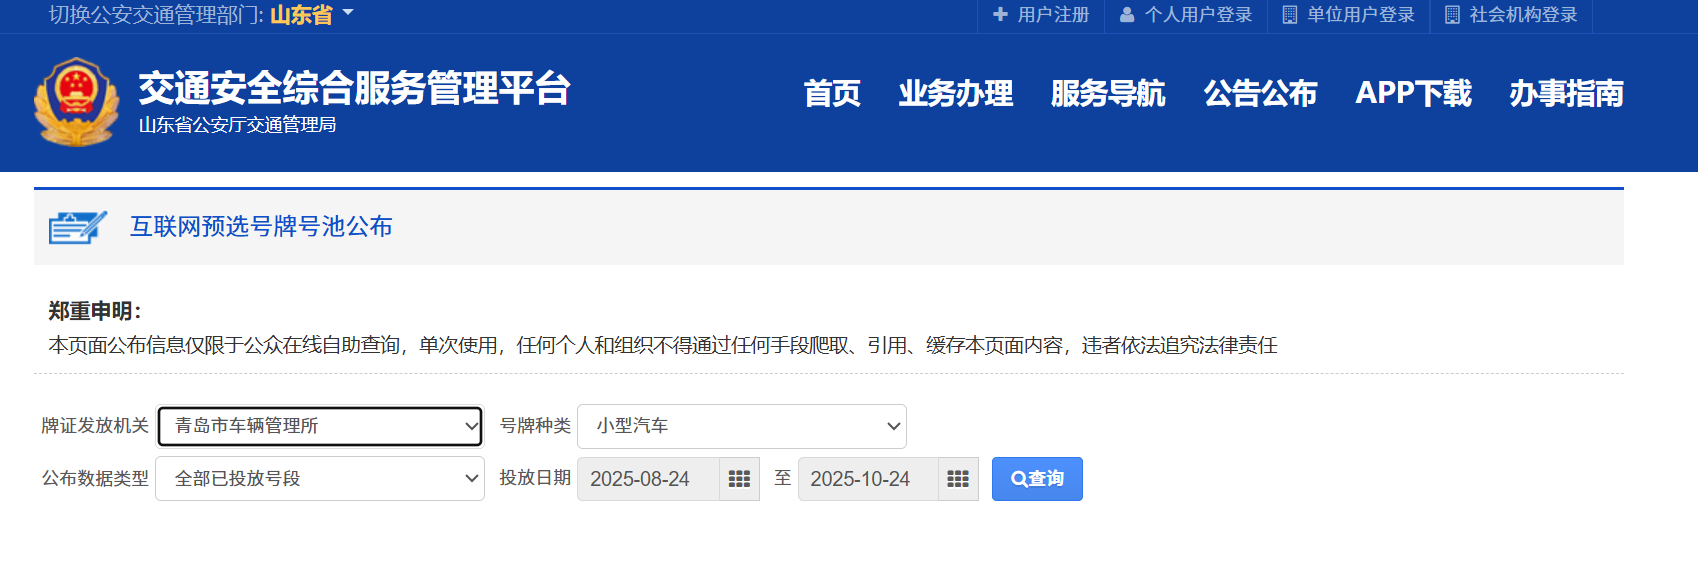This screenshot has width=1698, height=584.
Task: Expand the 山东省 province switcher
Action: point(311,15)
